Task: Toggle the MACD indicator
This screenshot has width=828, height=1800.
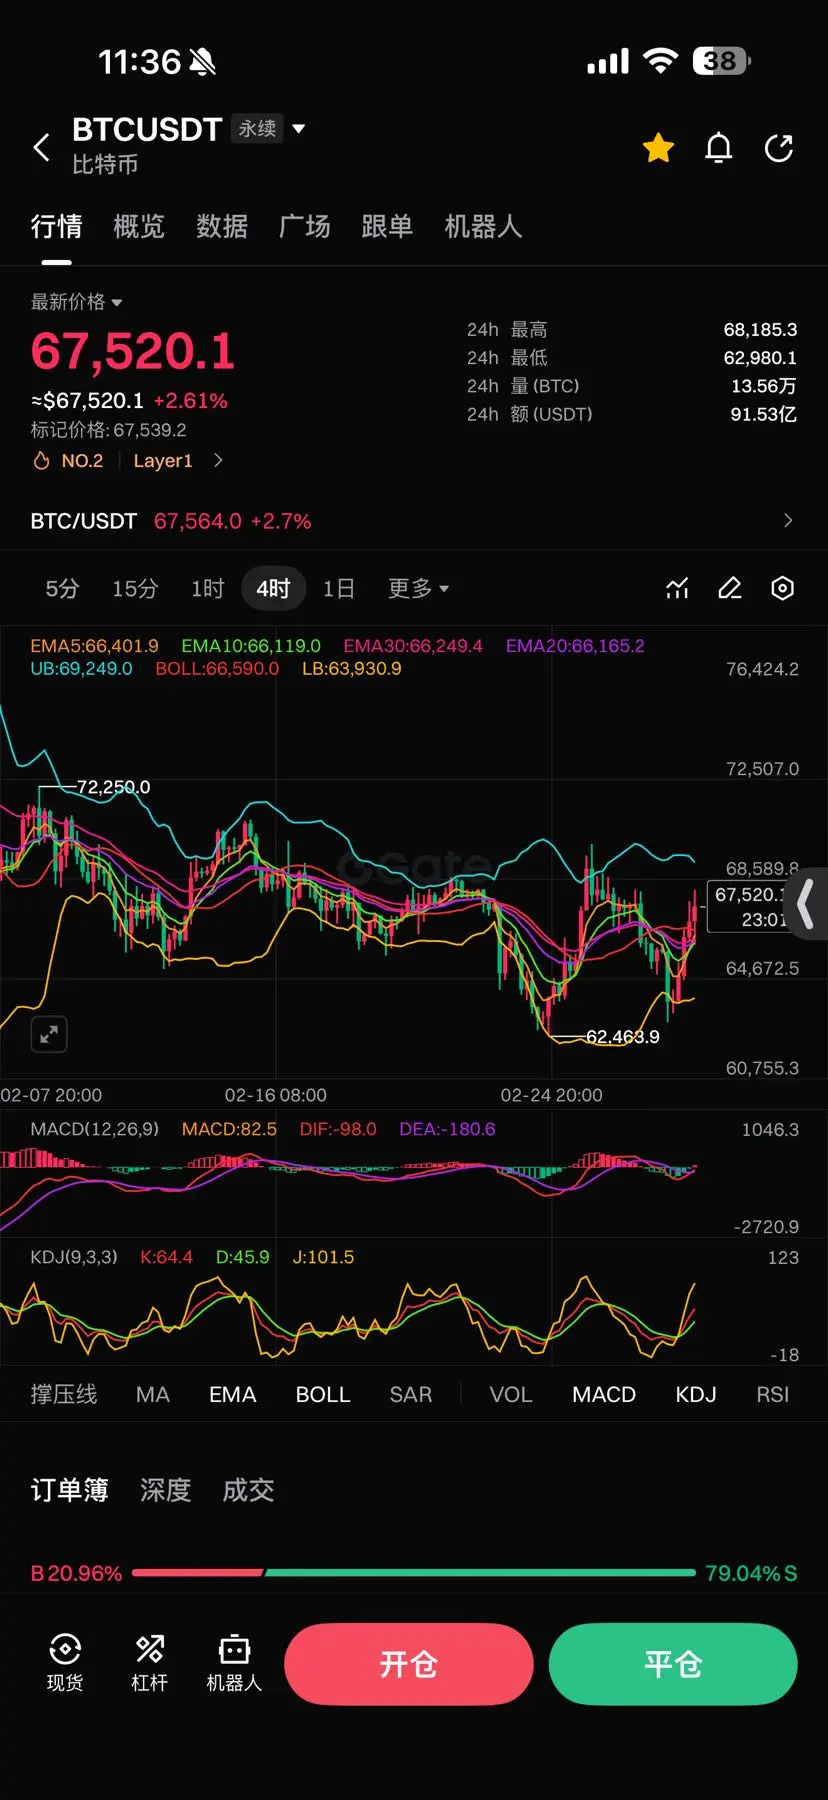Action: (x=604, y=1395)
